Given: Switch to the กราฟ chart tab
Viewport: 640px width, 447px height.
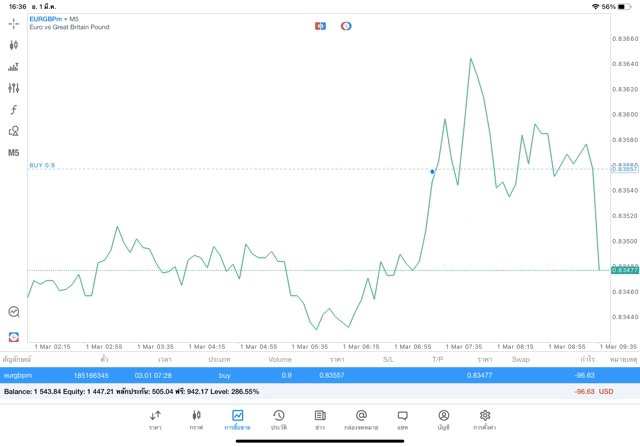Looking at the screenshot, I should pos(196,420).
